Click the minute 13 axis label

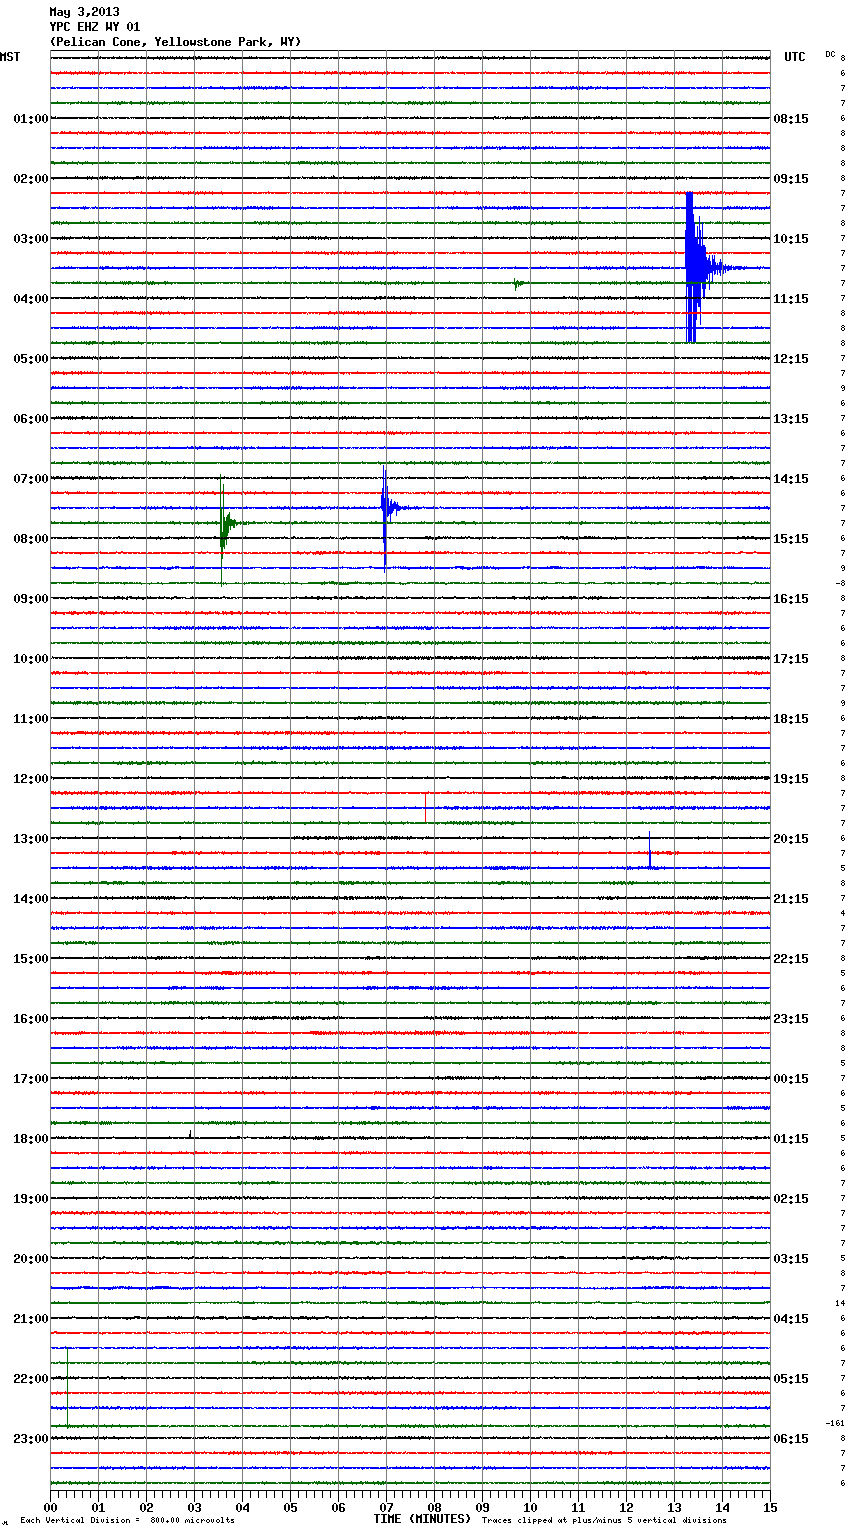[674, 1507]
